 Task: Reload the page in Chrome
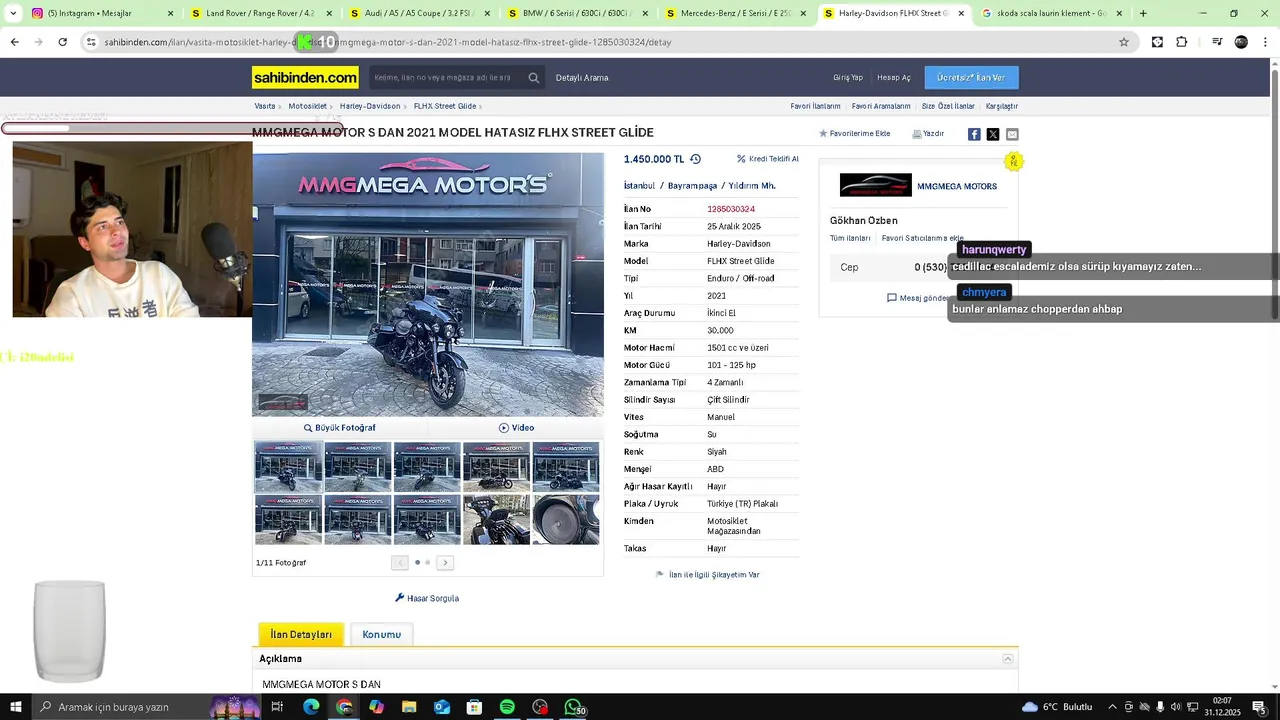click(62, 42)
